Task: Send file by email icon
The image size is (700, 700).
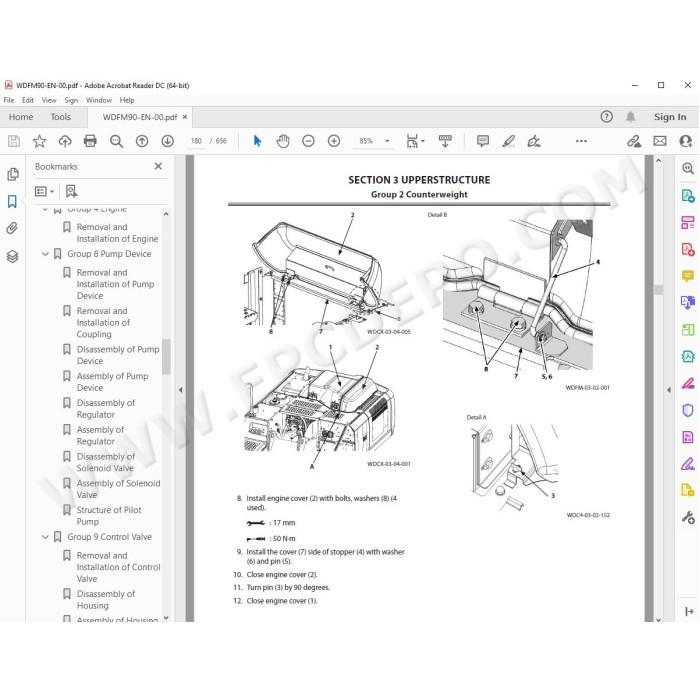Action: tap(660, 141)
